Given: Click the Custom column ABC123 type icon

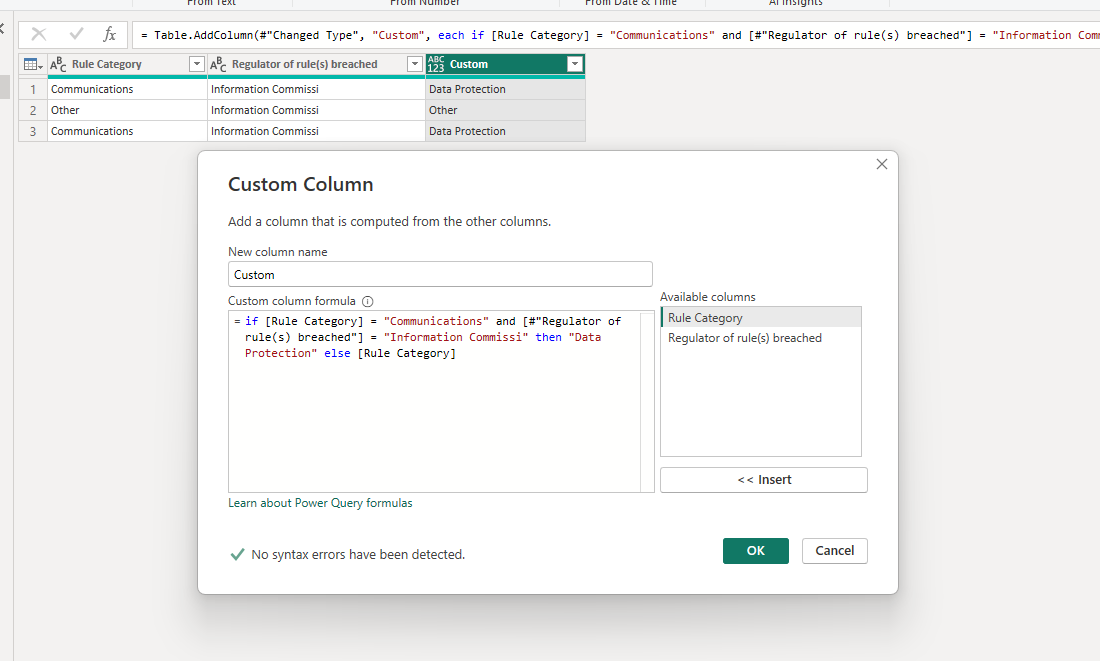Looking at the screenshot, I should [436, 65].
